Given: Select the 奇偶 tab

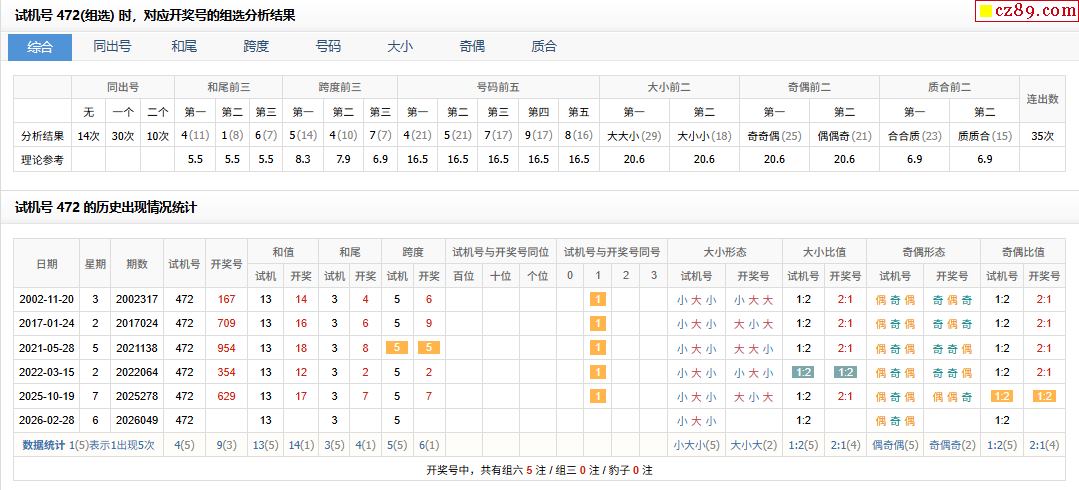Looking at the screenshot, I should (x=472, y=47).
